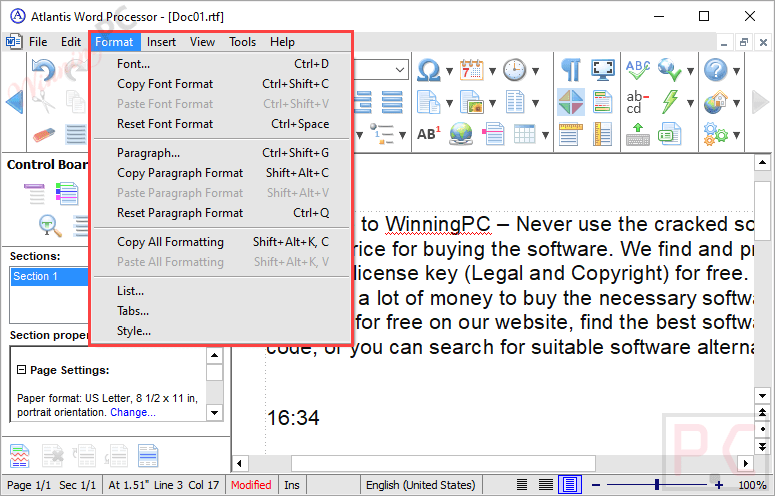775x496 pixels.
Task: Click the globe with house homepage icon
Action: tap(716, 102)
